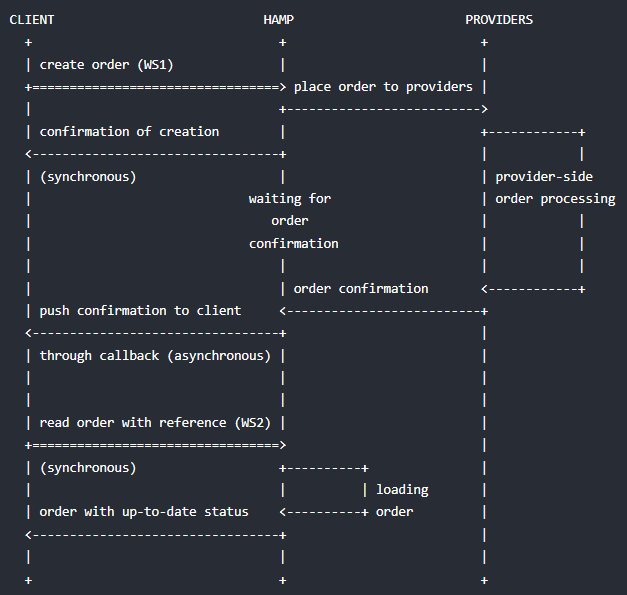Click the 'confirmation' word under 'order'
The height and width of the screenshot is (595, 627).
294,244
